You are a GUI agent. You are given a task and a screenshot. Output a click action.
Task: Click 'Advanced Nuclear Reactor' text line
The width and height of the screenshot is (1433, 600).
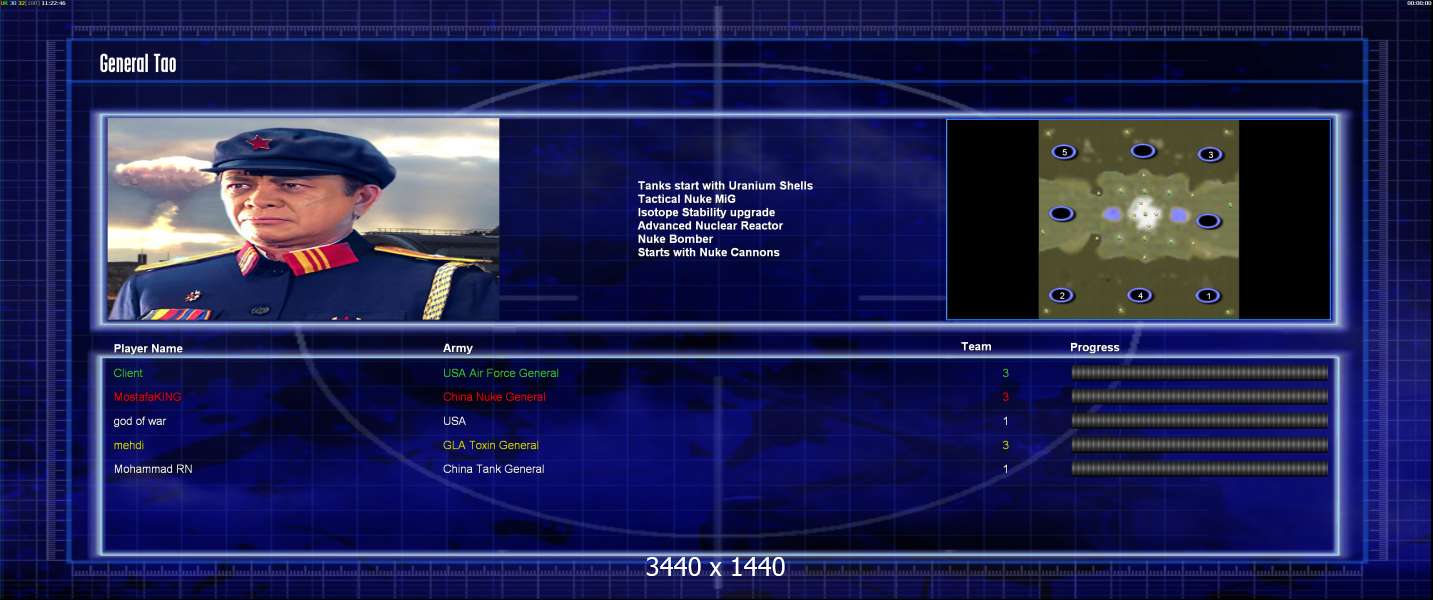710,226
